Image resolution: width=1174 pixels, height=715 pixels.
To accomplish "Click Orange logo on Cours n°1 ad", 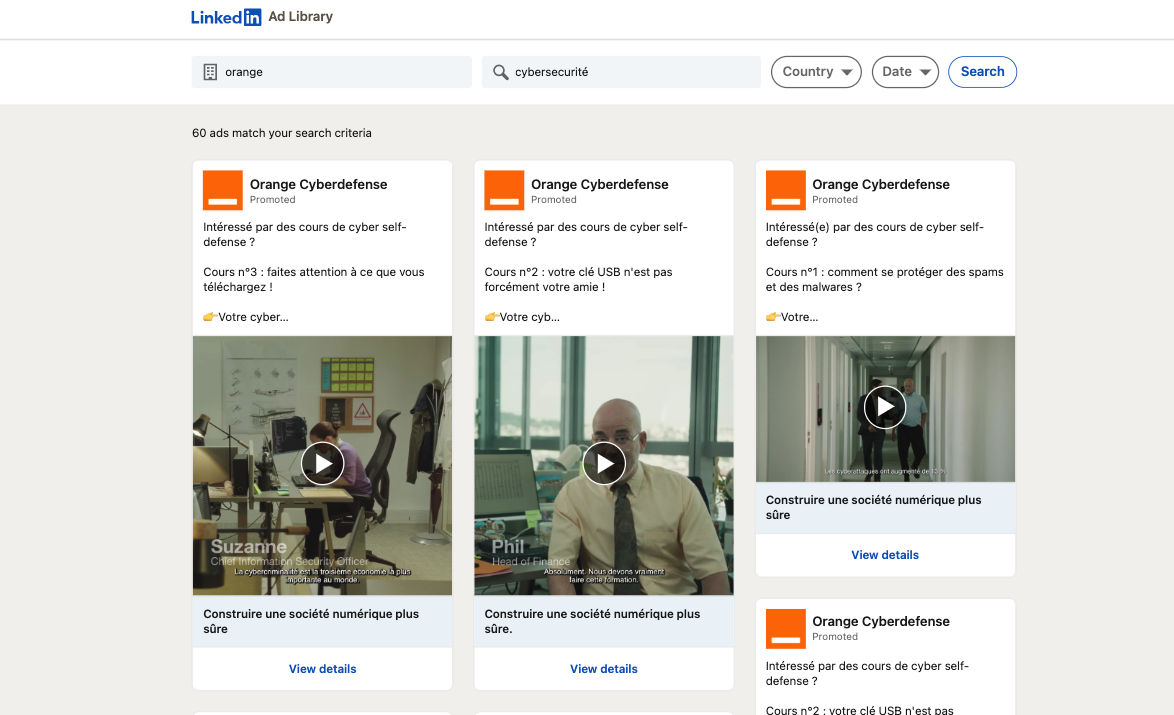I will [x=785, y=190].
